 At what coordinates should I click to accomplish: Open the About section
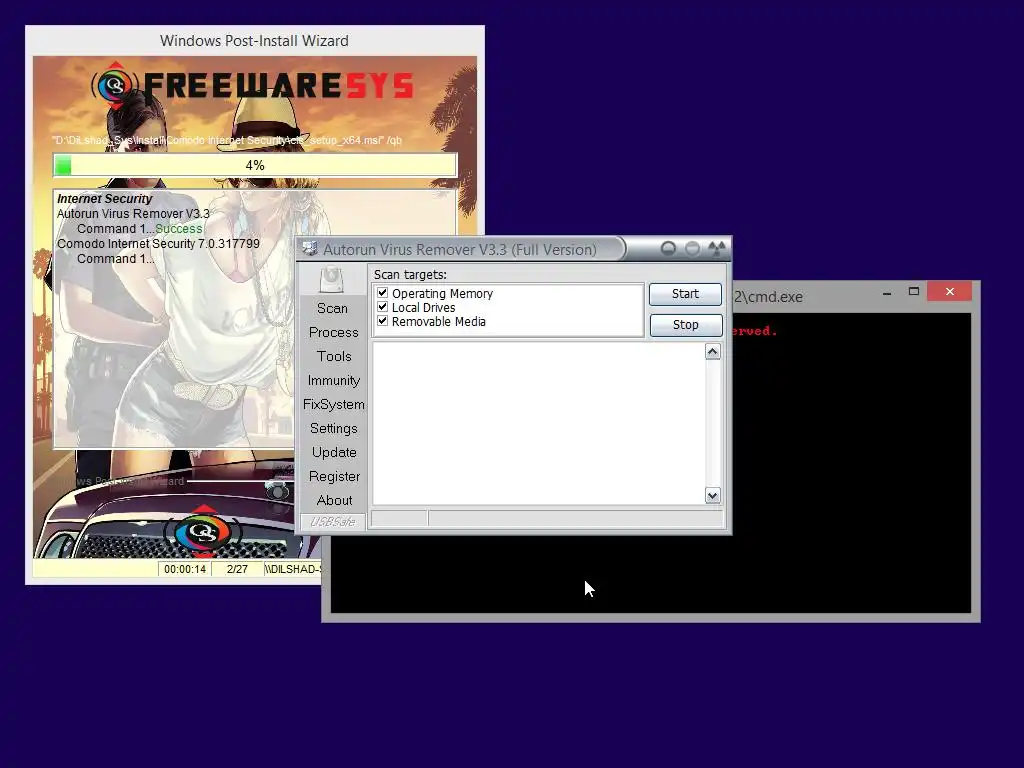tap(334, 500)
